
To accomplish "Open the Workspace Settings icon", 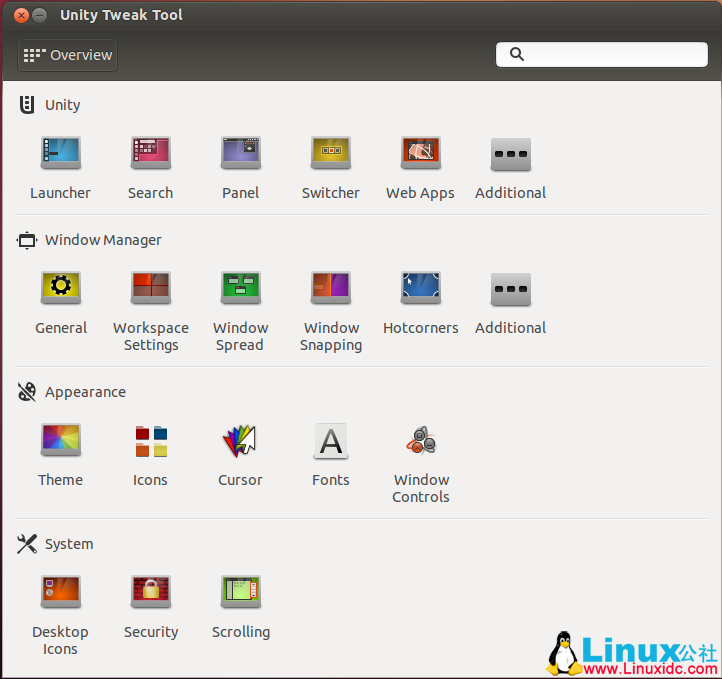I will 151,288.
